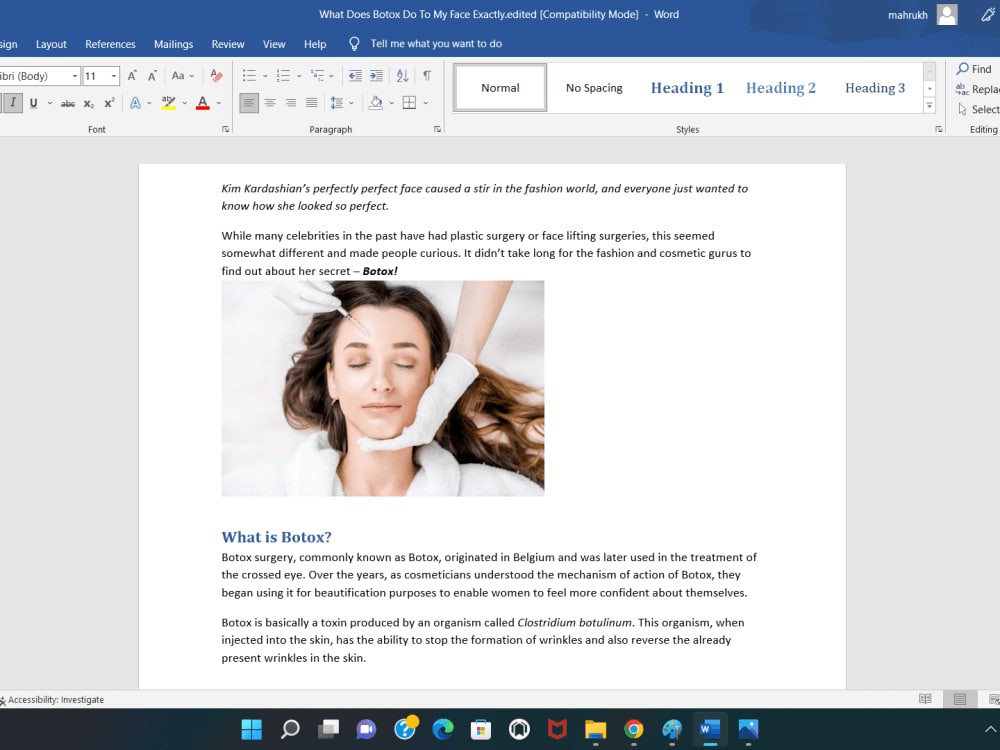This screenshot has width=1000, height=750.
Task: Click the Increase Indent icon
Action: click(x=376, y=76)
